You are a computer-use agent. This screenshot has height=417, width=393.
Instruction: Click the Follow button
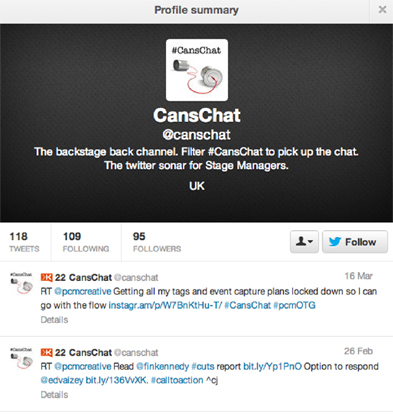point(355,242)
